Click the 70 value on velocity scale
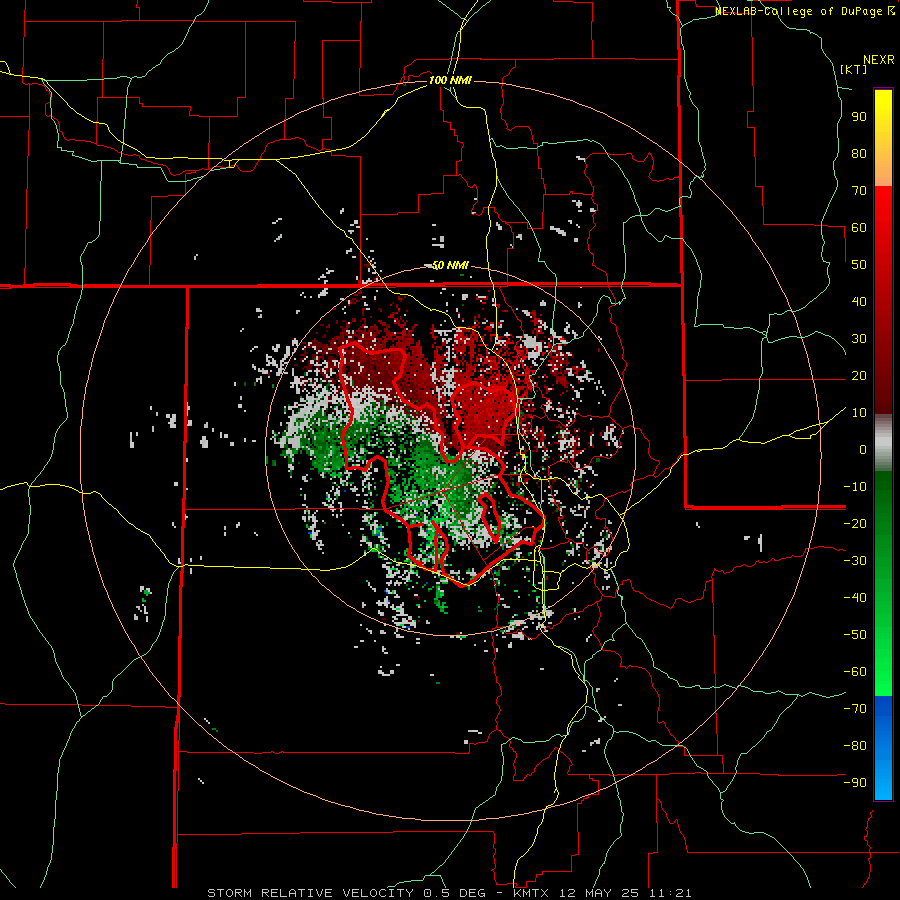This screenshot has height=900, width=900. 859,191
